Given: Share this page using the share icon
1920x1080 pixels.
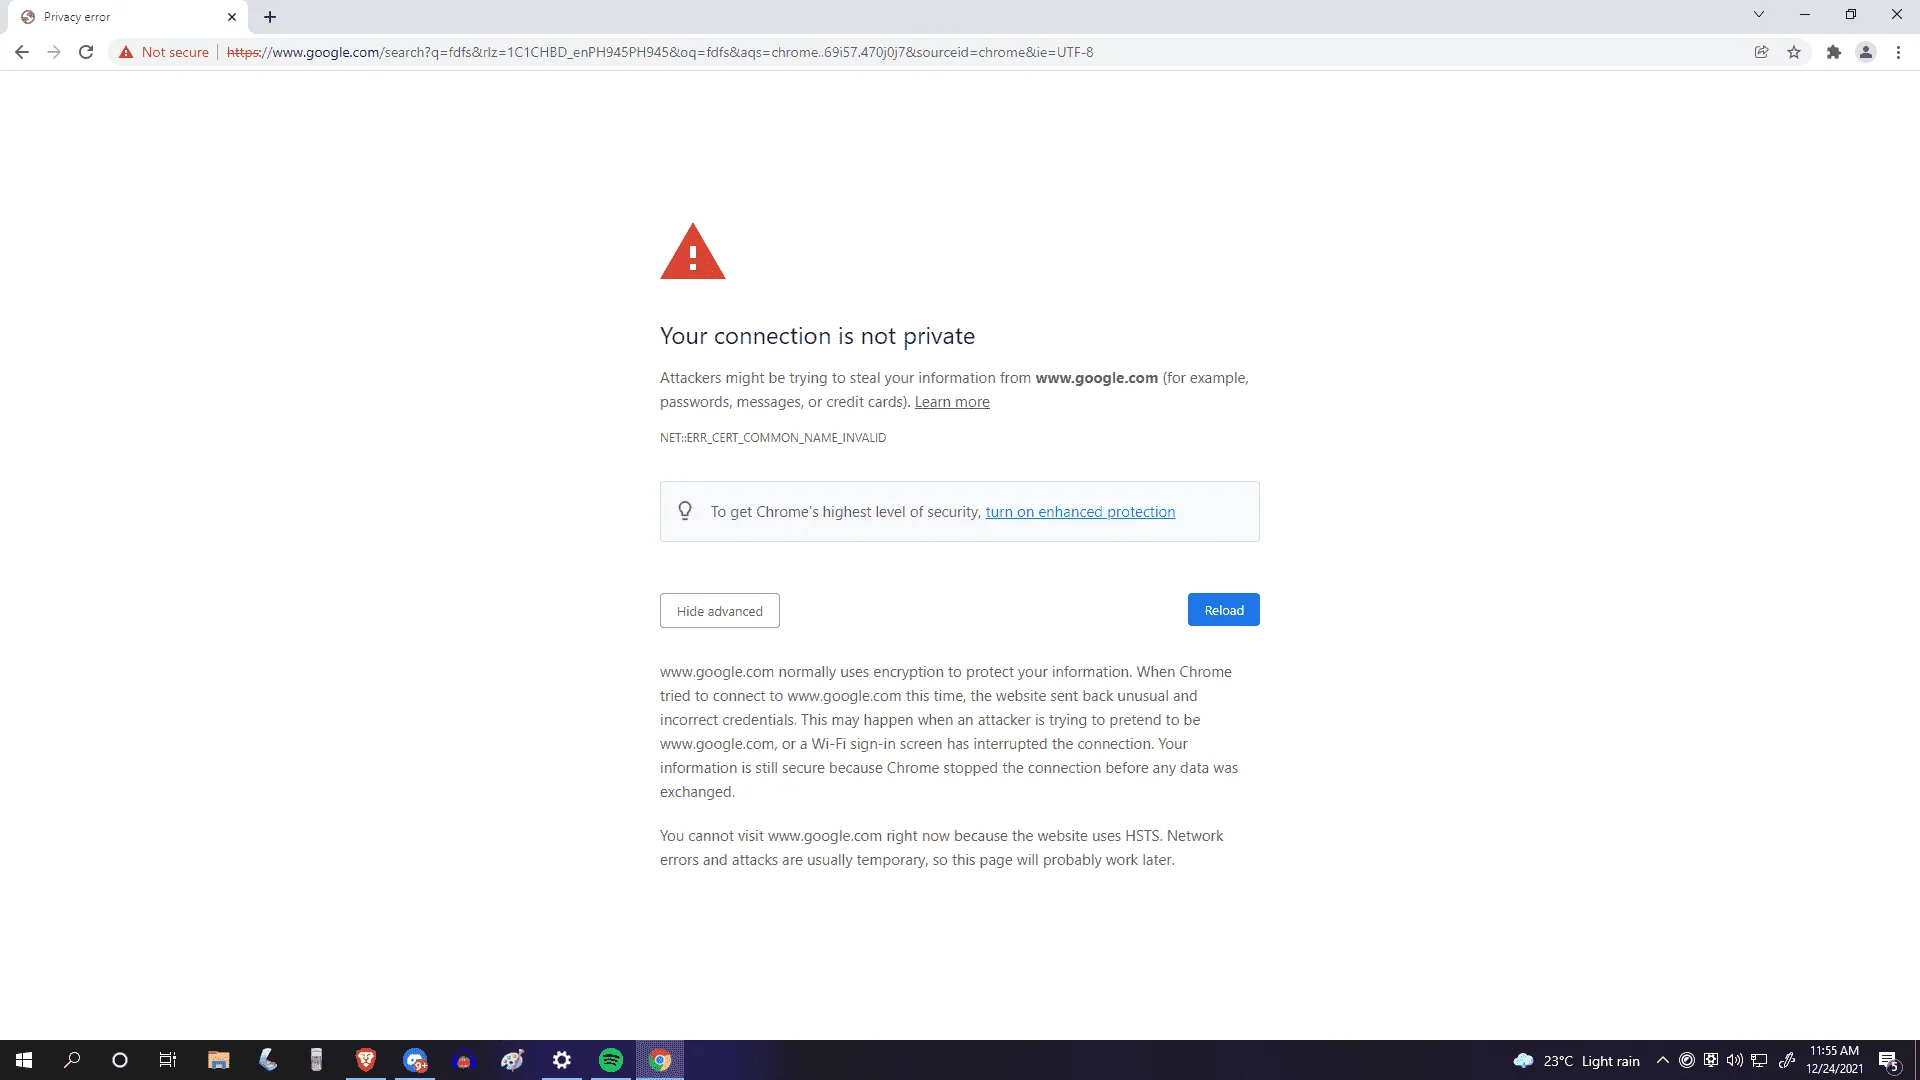Looking at the screenshot, I should (1762, 52).
